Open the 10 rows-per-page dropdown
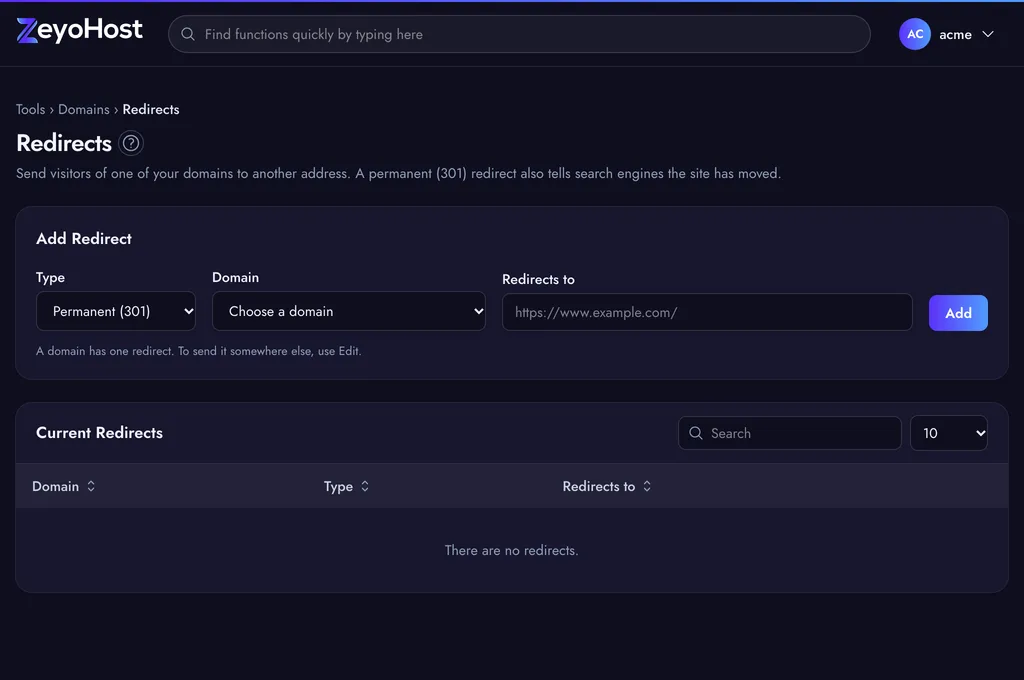Screen dimensions: 1024x680 (x=949, y=433)
